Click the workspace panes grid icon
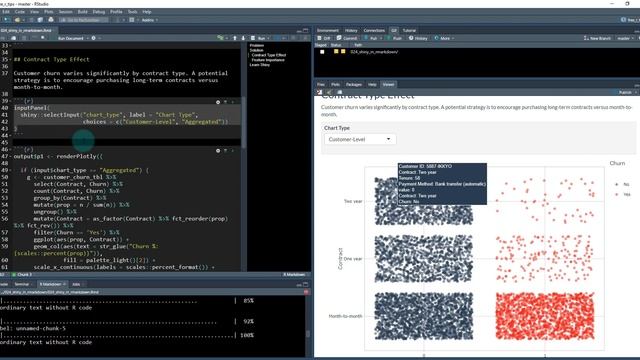640x360 pixels. pos(131,20)
